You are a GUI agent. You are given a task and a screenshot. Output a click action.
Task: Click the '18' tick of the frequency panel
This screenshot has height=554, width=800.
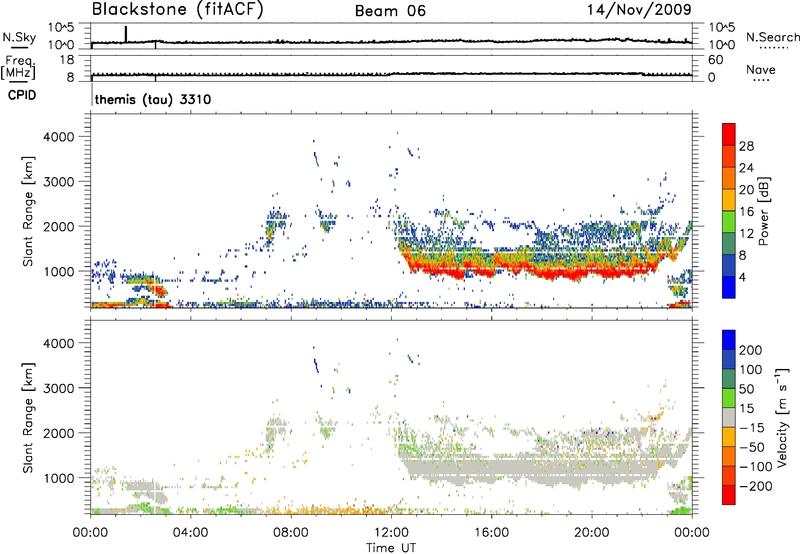(x=66, y=60)
